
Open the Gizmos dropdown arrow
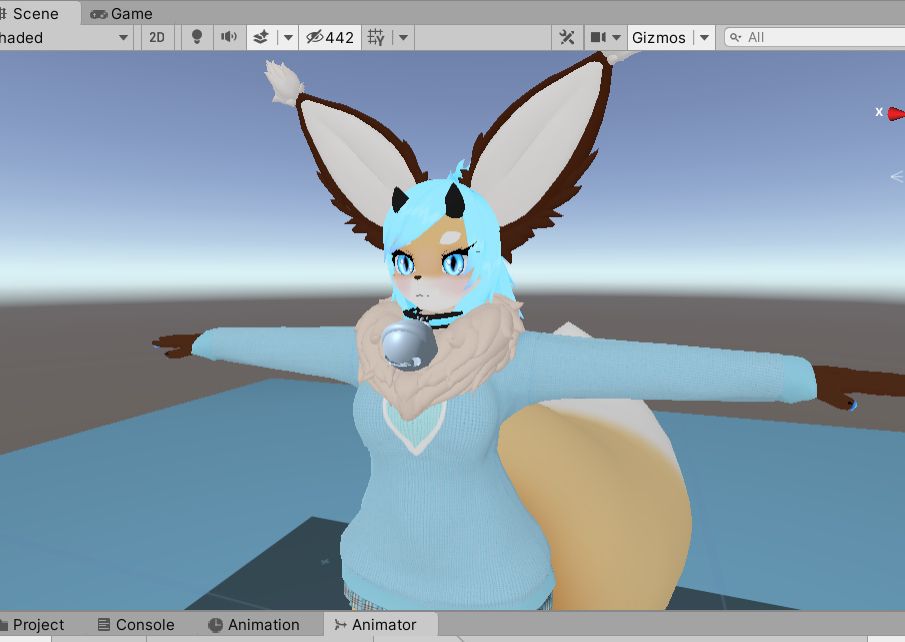704,38
